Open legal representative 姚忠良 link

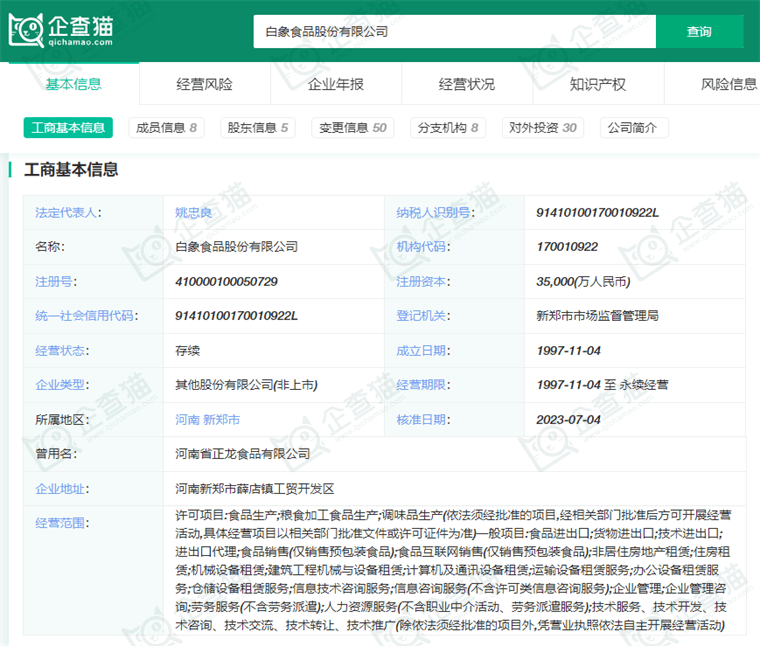[x=193, y=212]
